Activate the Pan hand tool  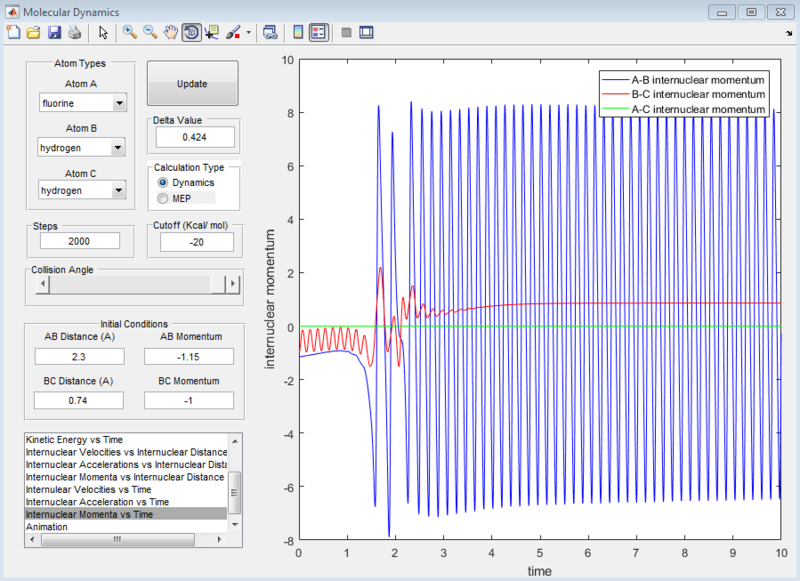[x=169, y=32]
